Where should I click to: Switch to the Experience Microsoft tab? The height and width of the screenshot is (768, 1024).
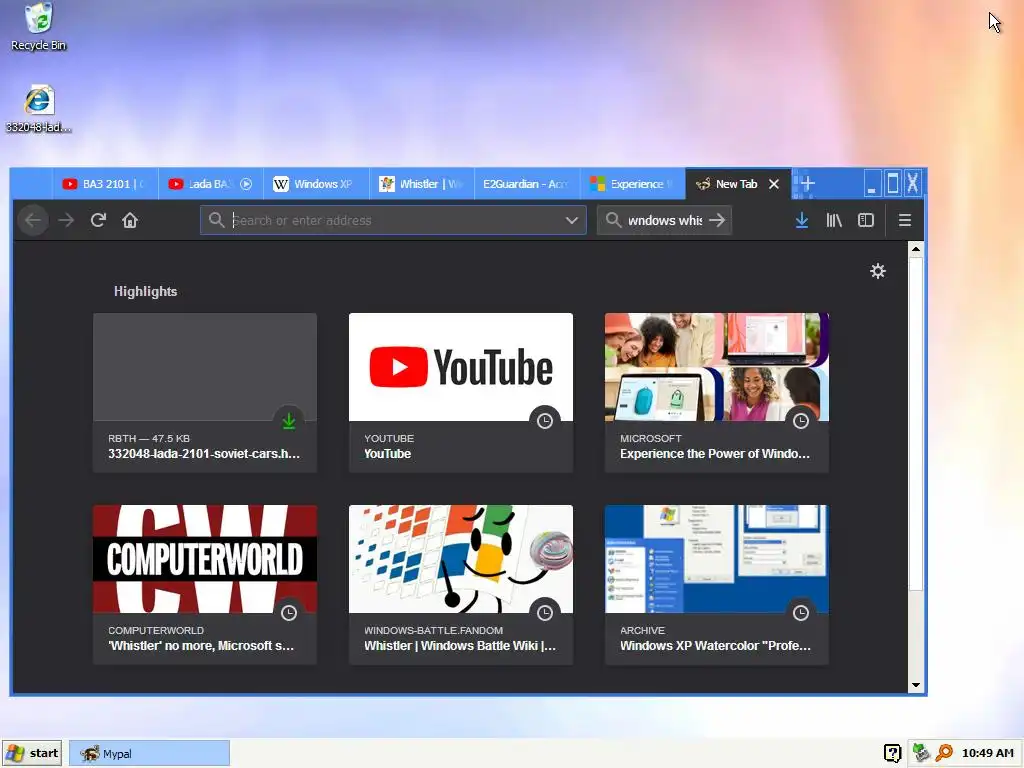coord(633,184)
